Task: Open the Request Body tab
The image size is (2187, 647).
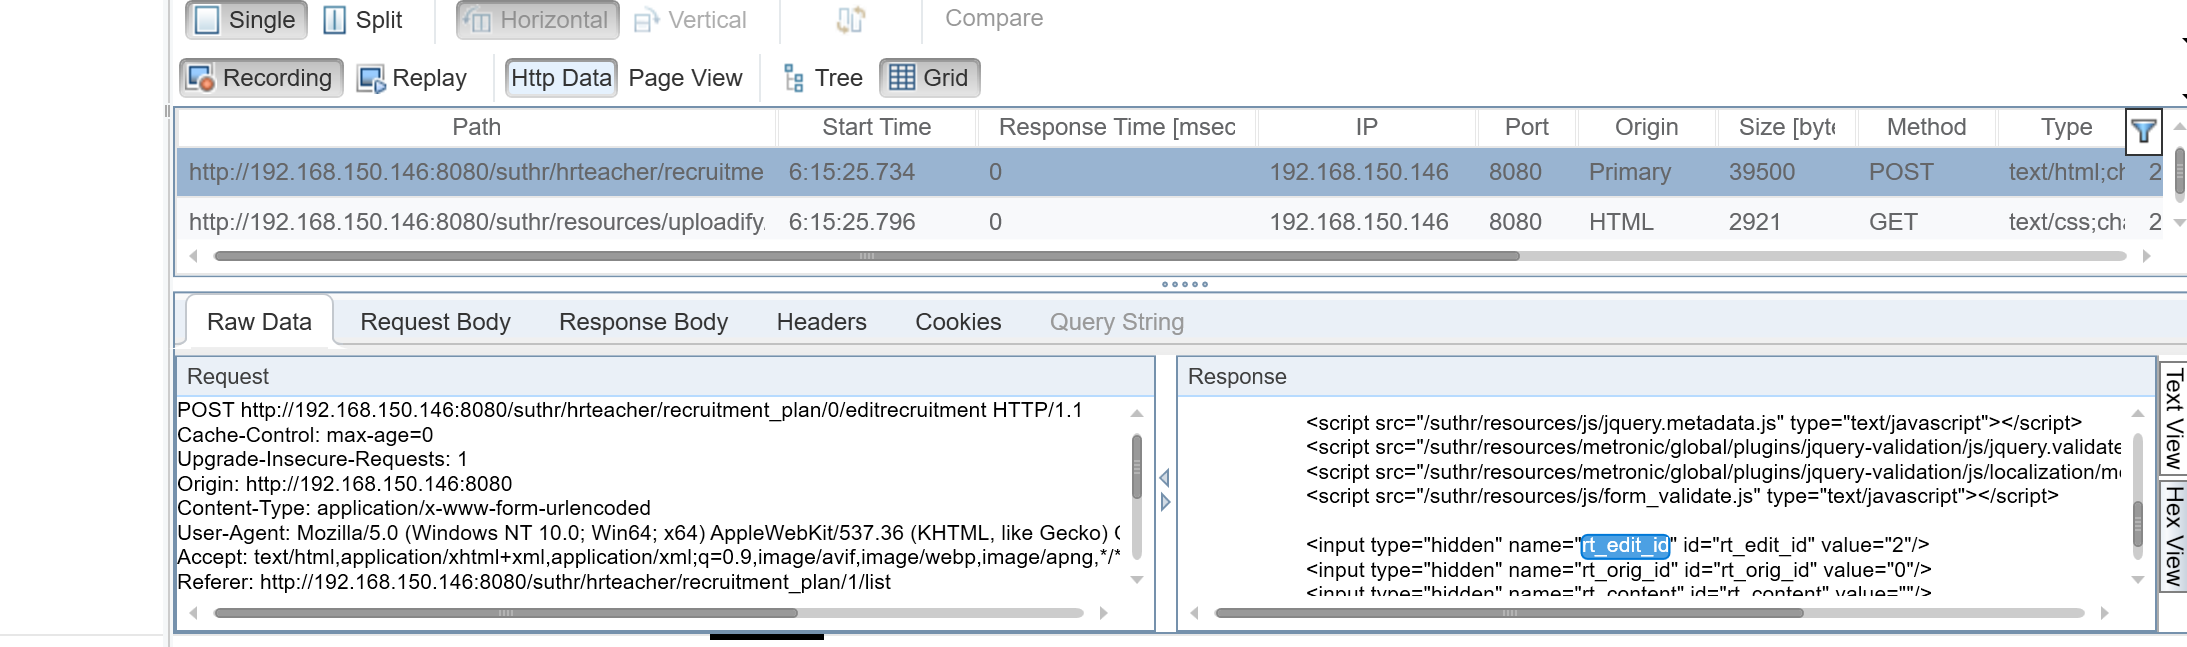Action: pos(435,322)
